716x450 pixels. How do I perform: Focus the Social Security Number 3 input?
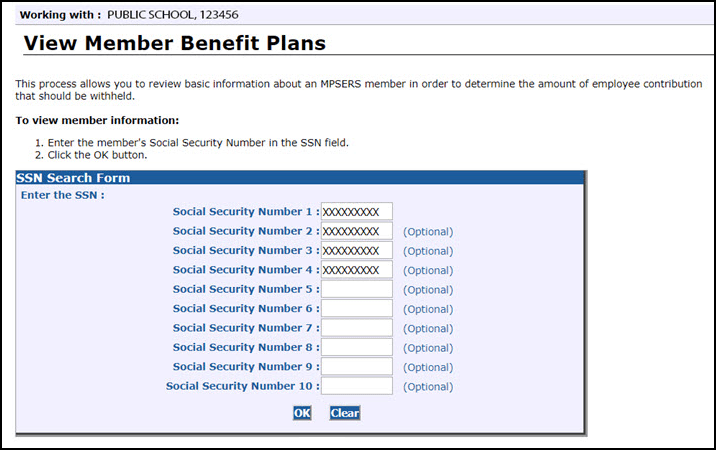[x=357, y=251]
